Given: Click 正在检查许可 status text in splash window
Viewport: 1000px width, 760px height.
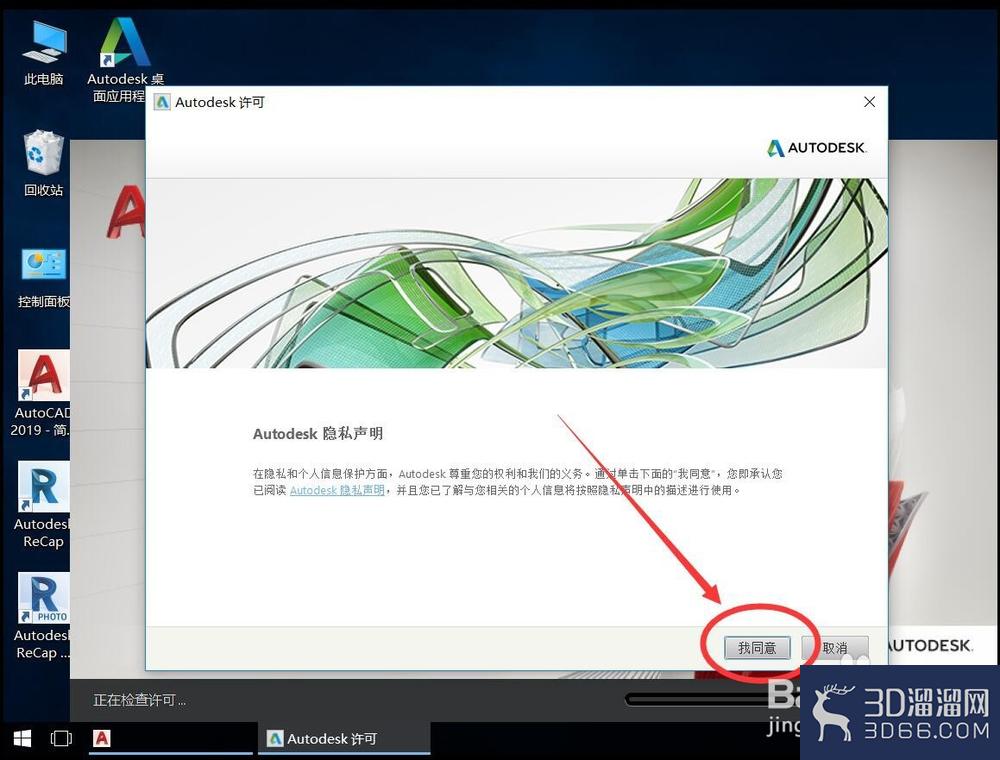Looking at the screenshot, I should point(139,700).
